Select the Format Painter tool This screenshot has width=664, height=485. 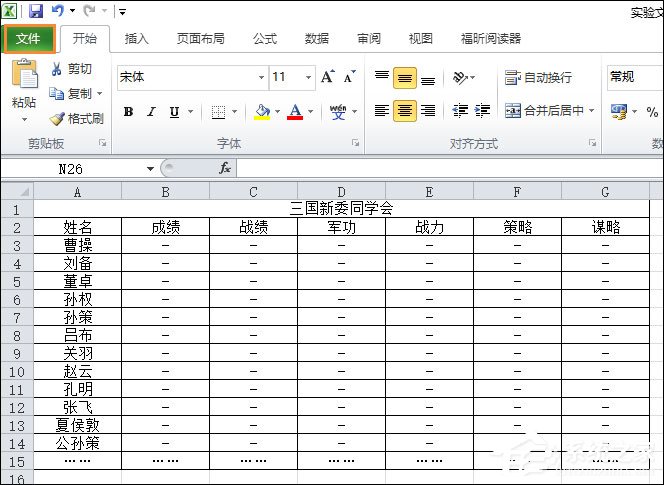[77, 118]
